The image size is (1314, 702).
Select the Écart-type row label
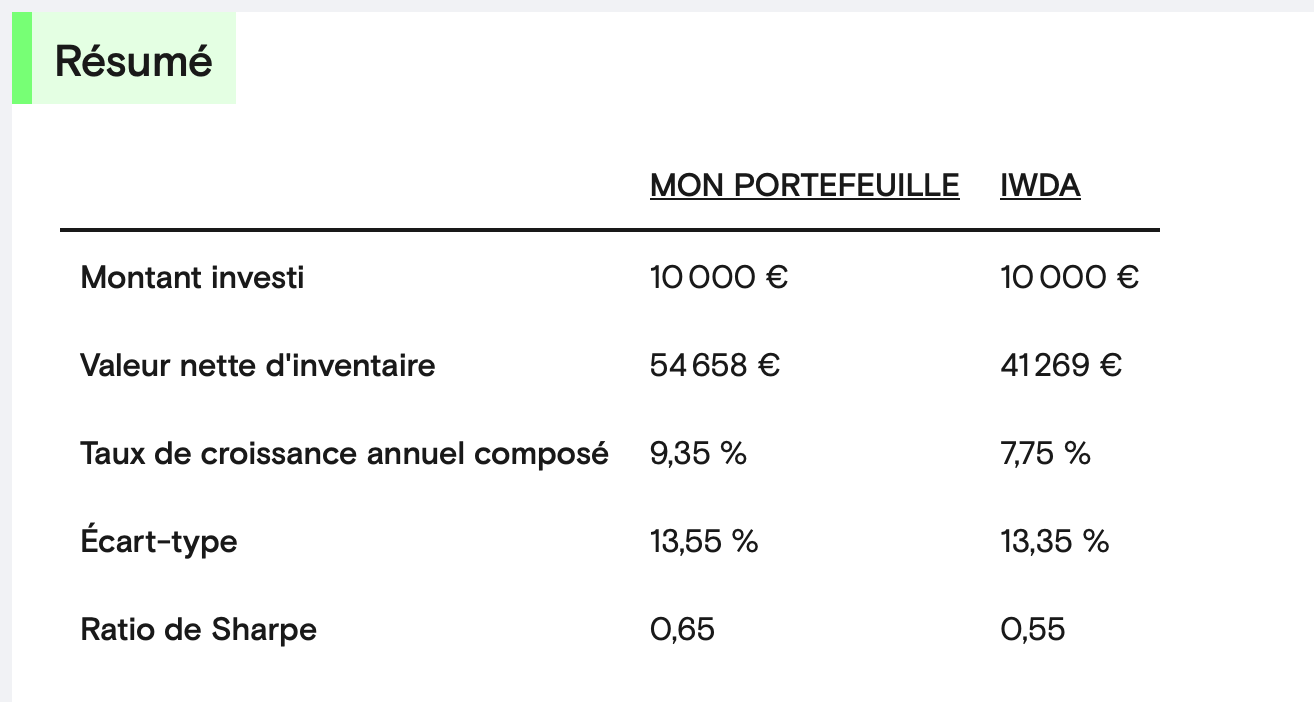(159, 541)
